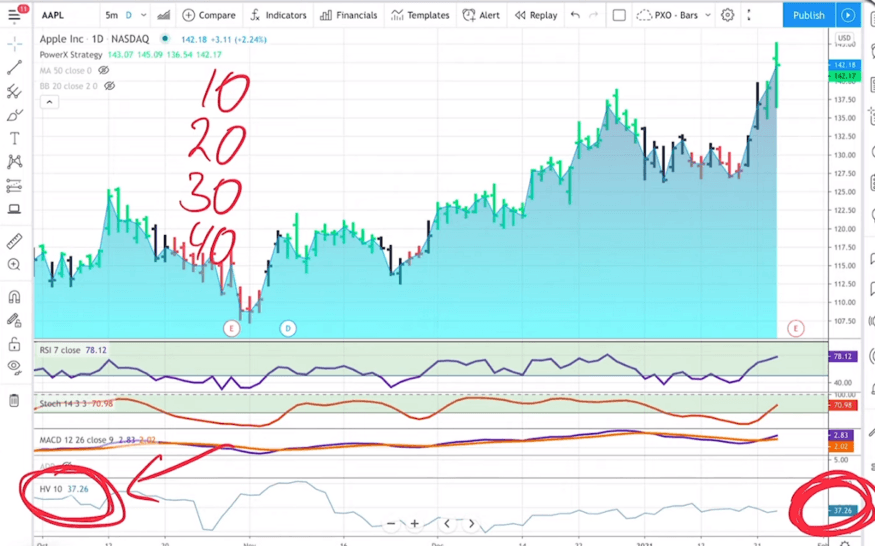
Task: Click the PowerX Strategy legend label
Action: click(71, 55)
